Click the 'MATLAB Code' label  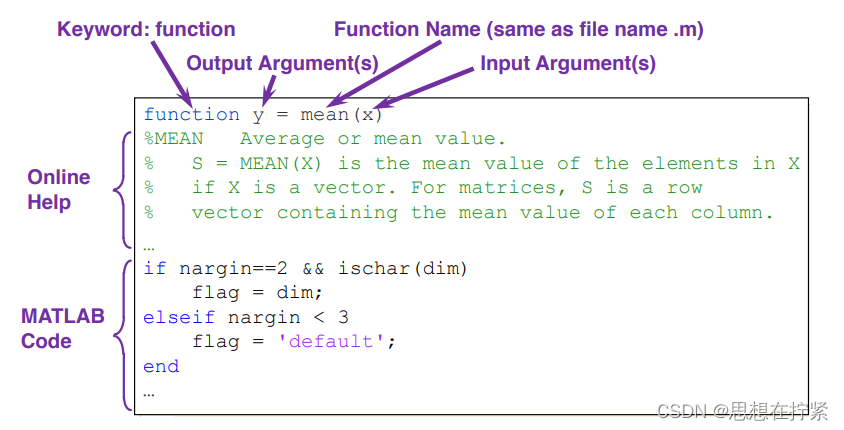tap(62, 328)
